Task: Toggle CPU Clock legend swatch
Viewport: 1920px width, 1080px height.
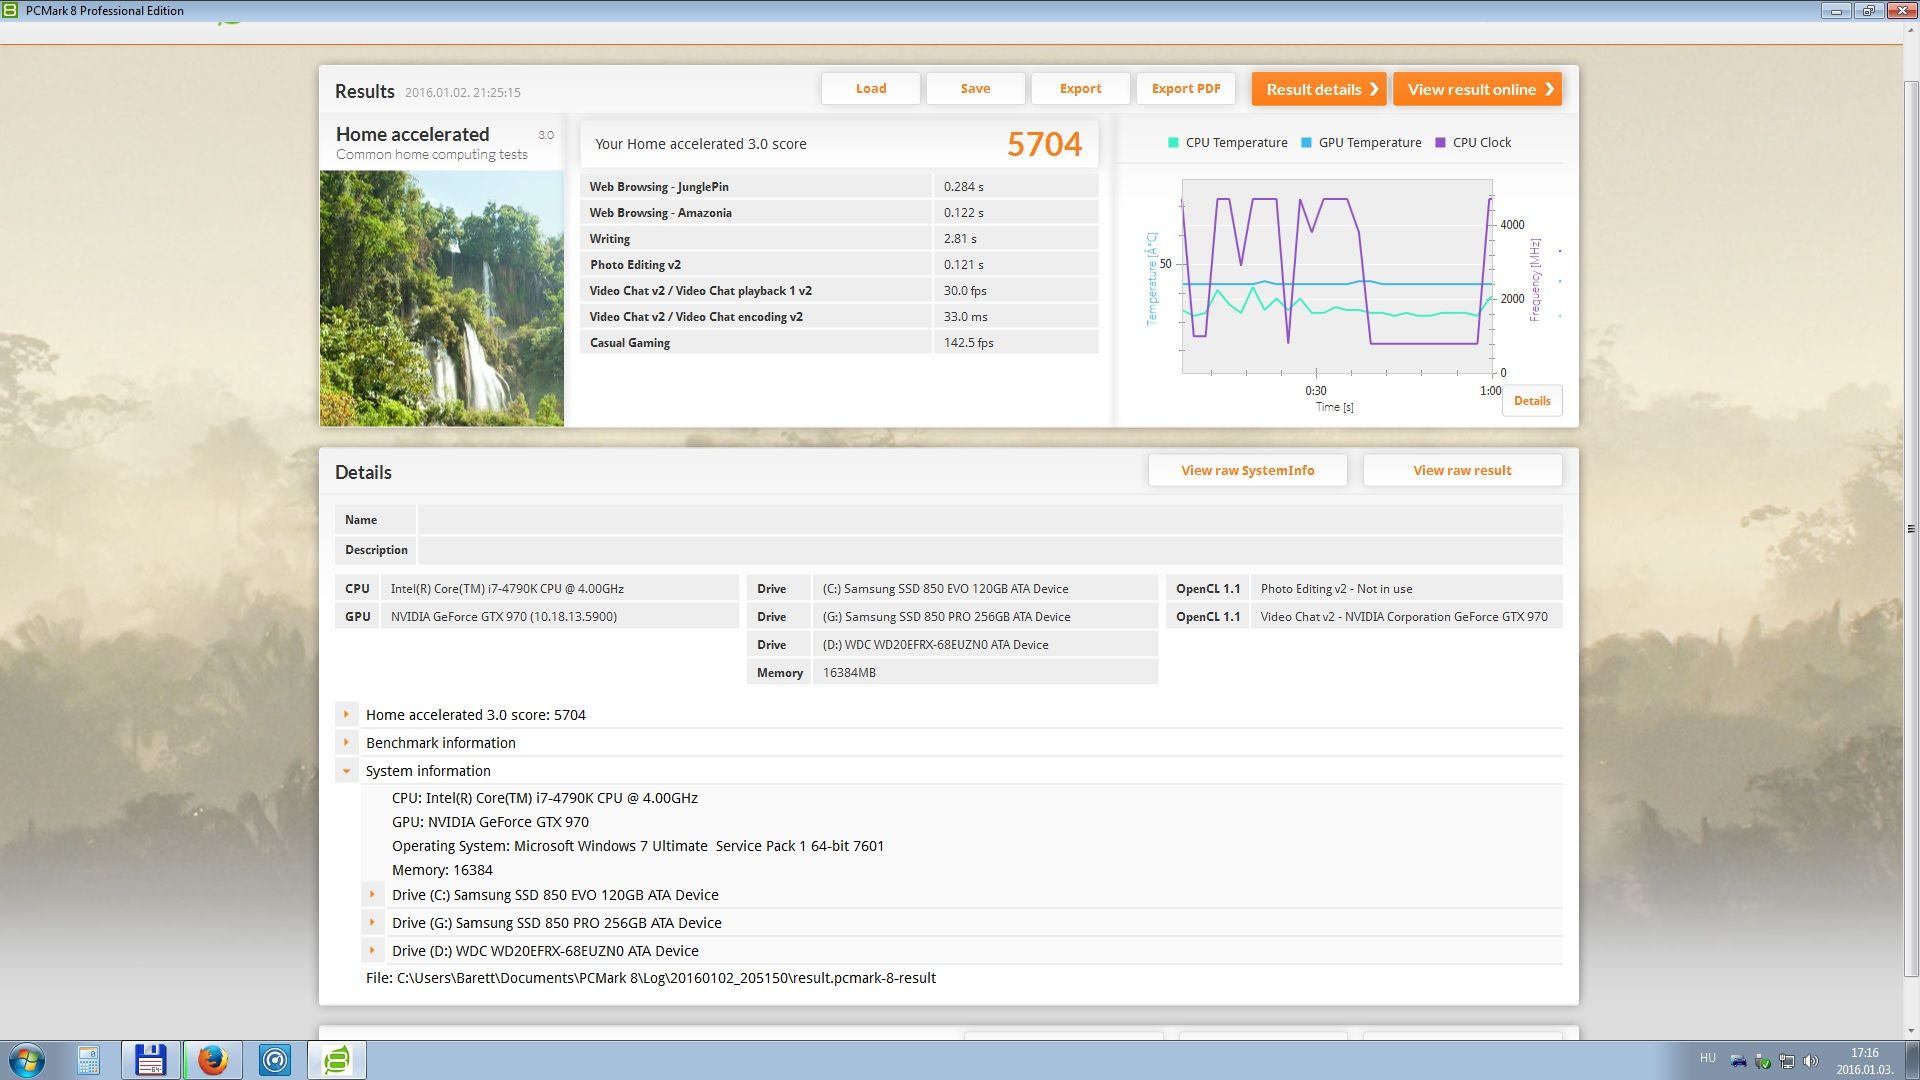Action: point(1440,143)
